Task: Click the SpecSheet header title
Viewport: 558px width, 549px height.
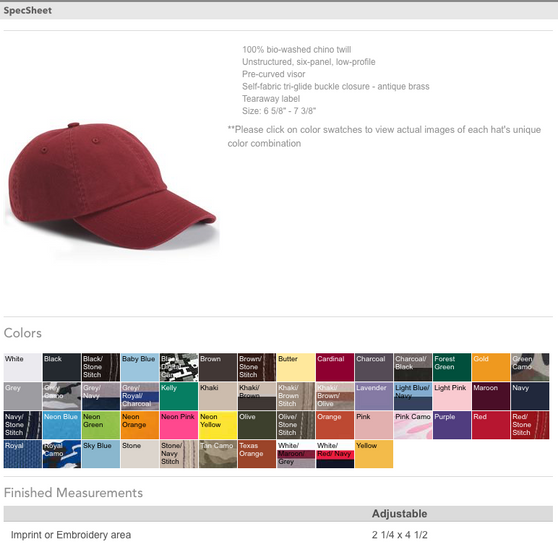Action: (28, 11)
